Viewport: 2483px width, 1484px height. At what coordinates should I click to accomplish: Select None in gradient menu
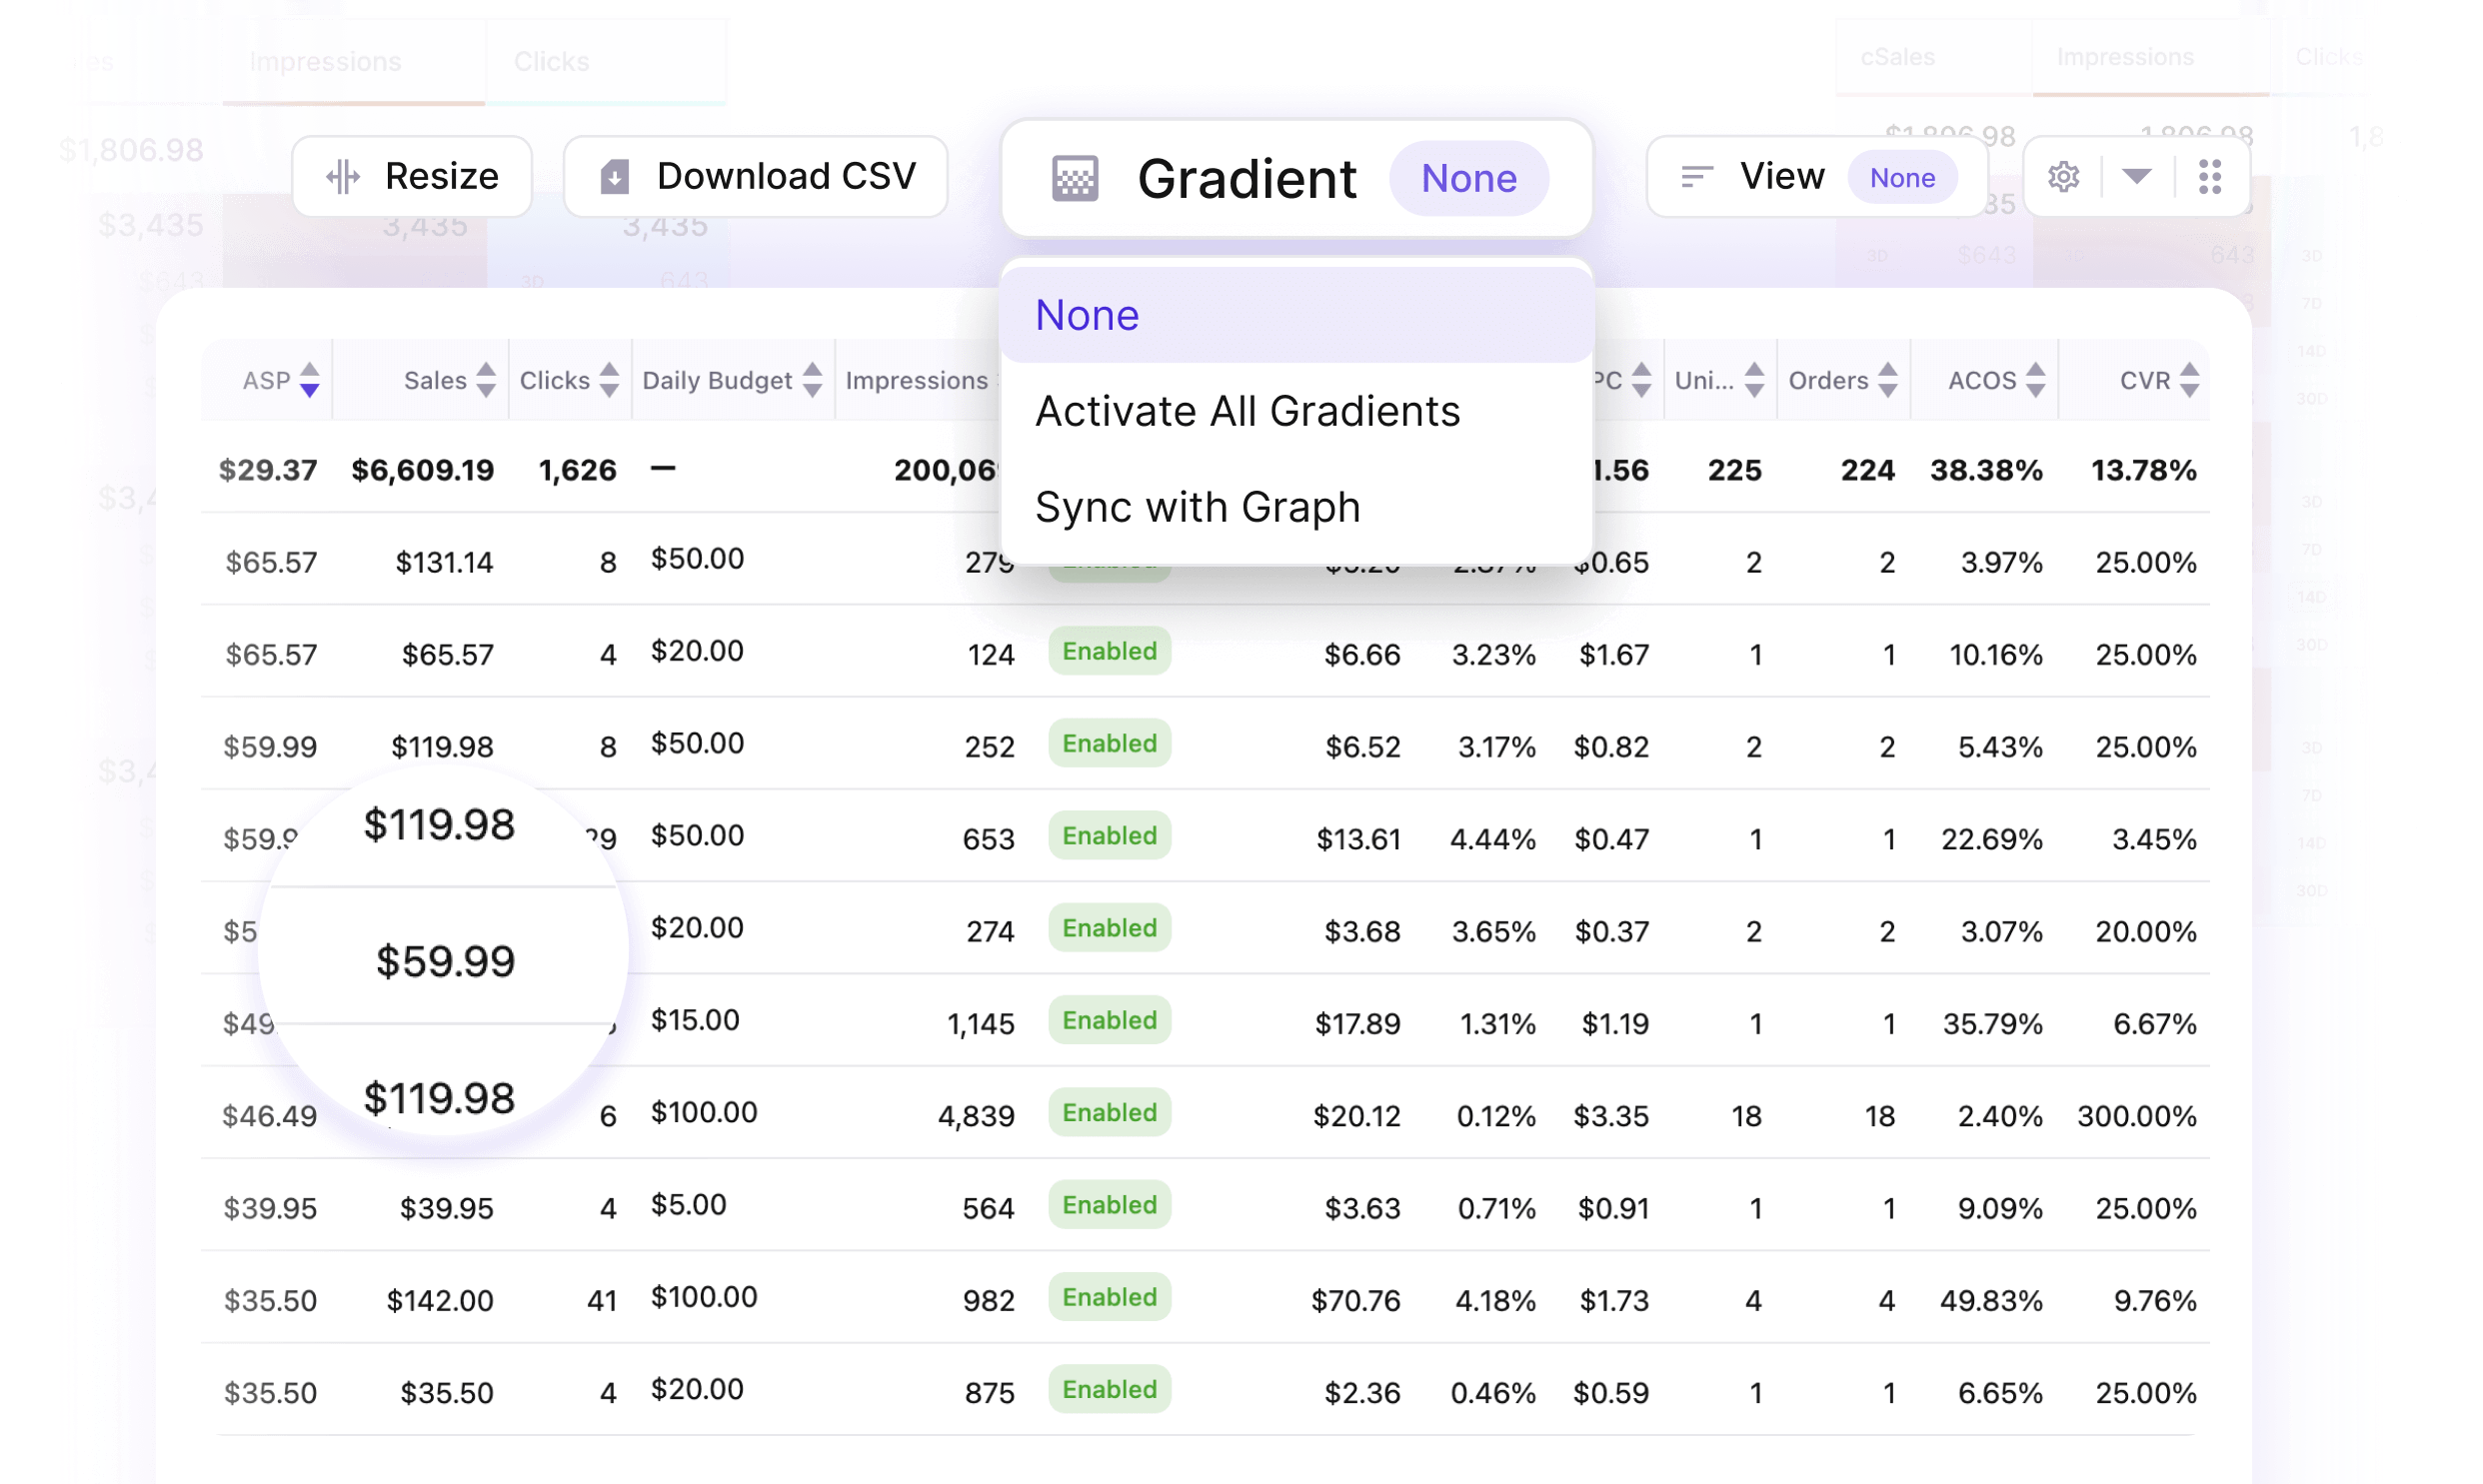(1297, 316)
